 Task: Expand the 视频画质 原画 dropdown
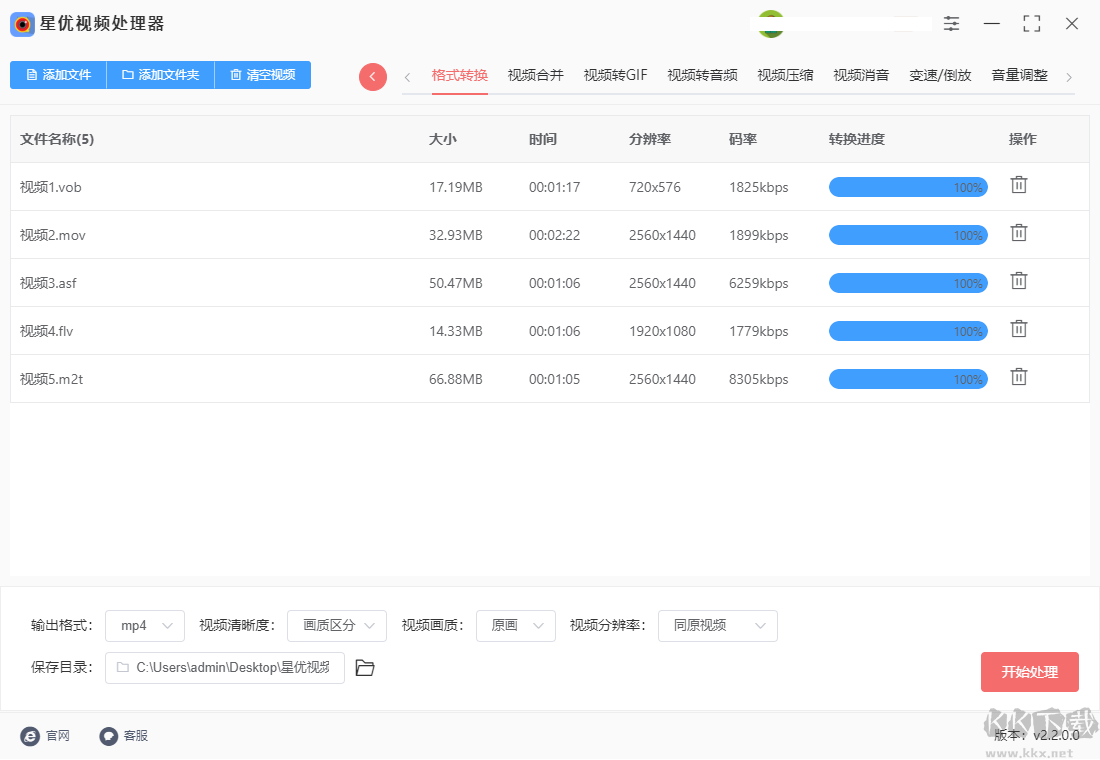click(x=516, y=626)
